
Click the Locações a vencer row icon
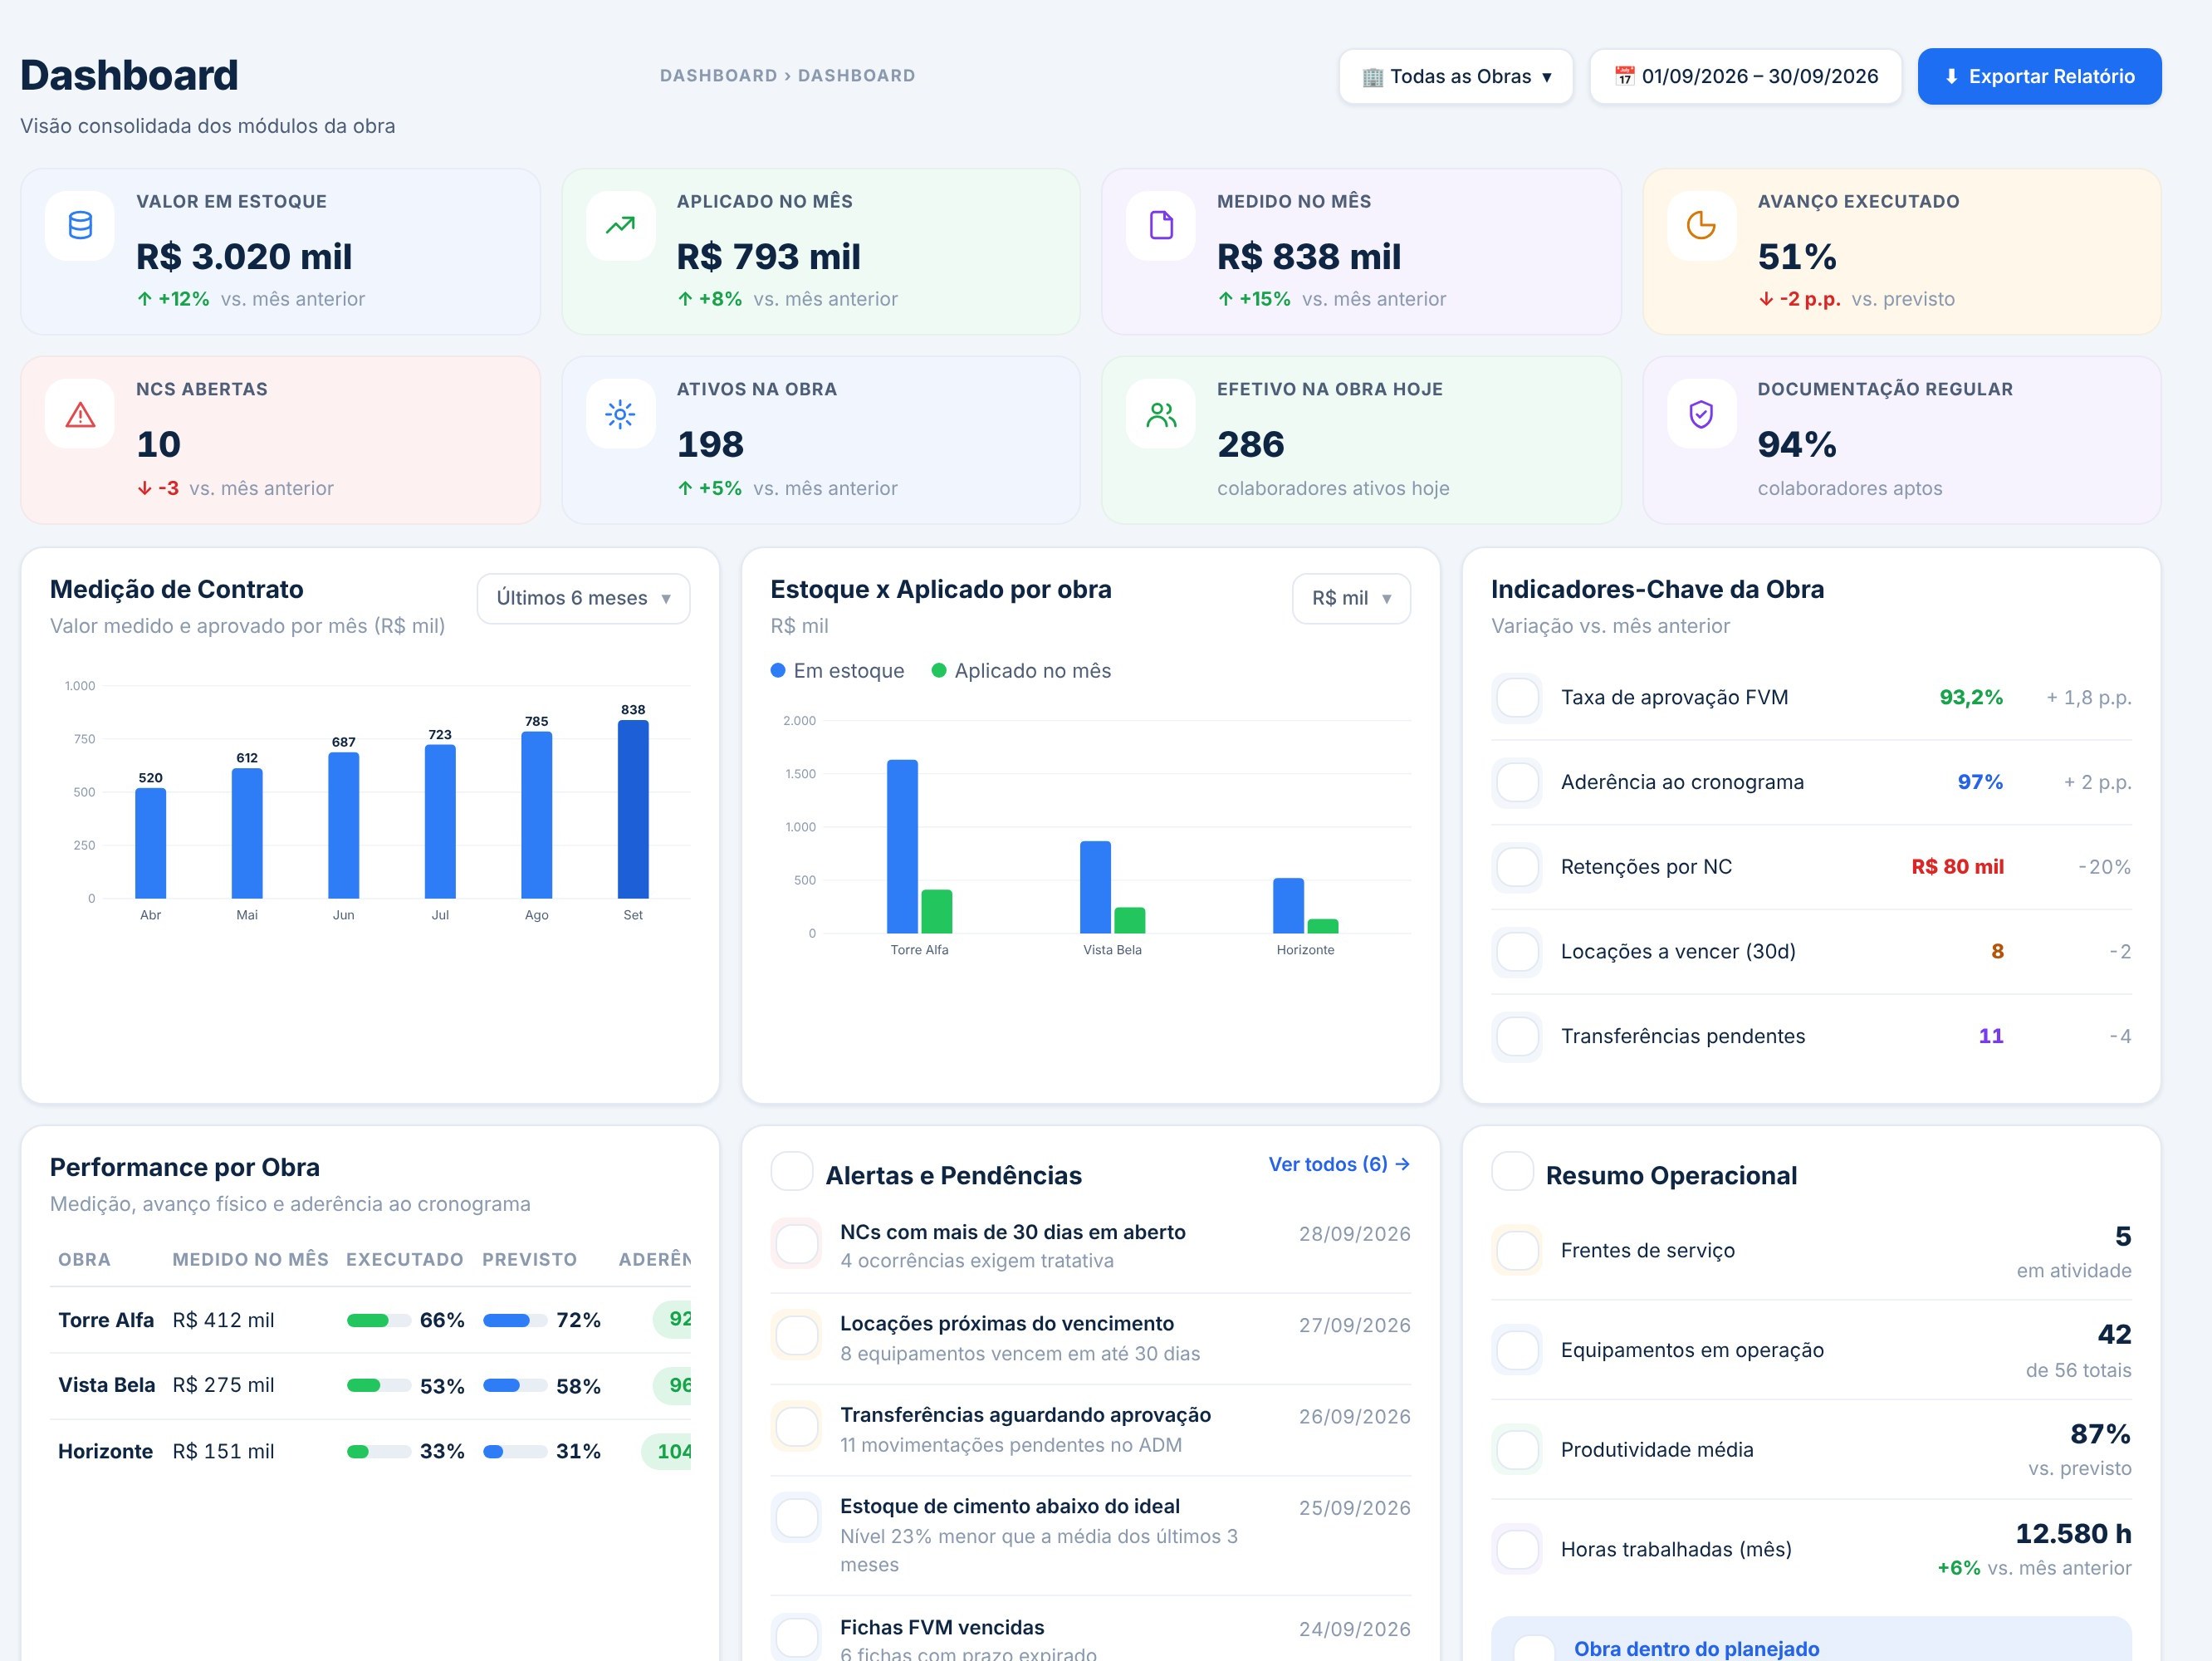[x=1517, y=952]
